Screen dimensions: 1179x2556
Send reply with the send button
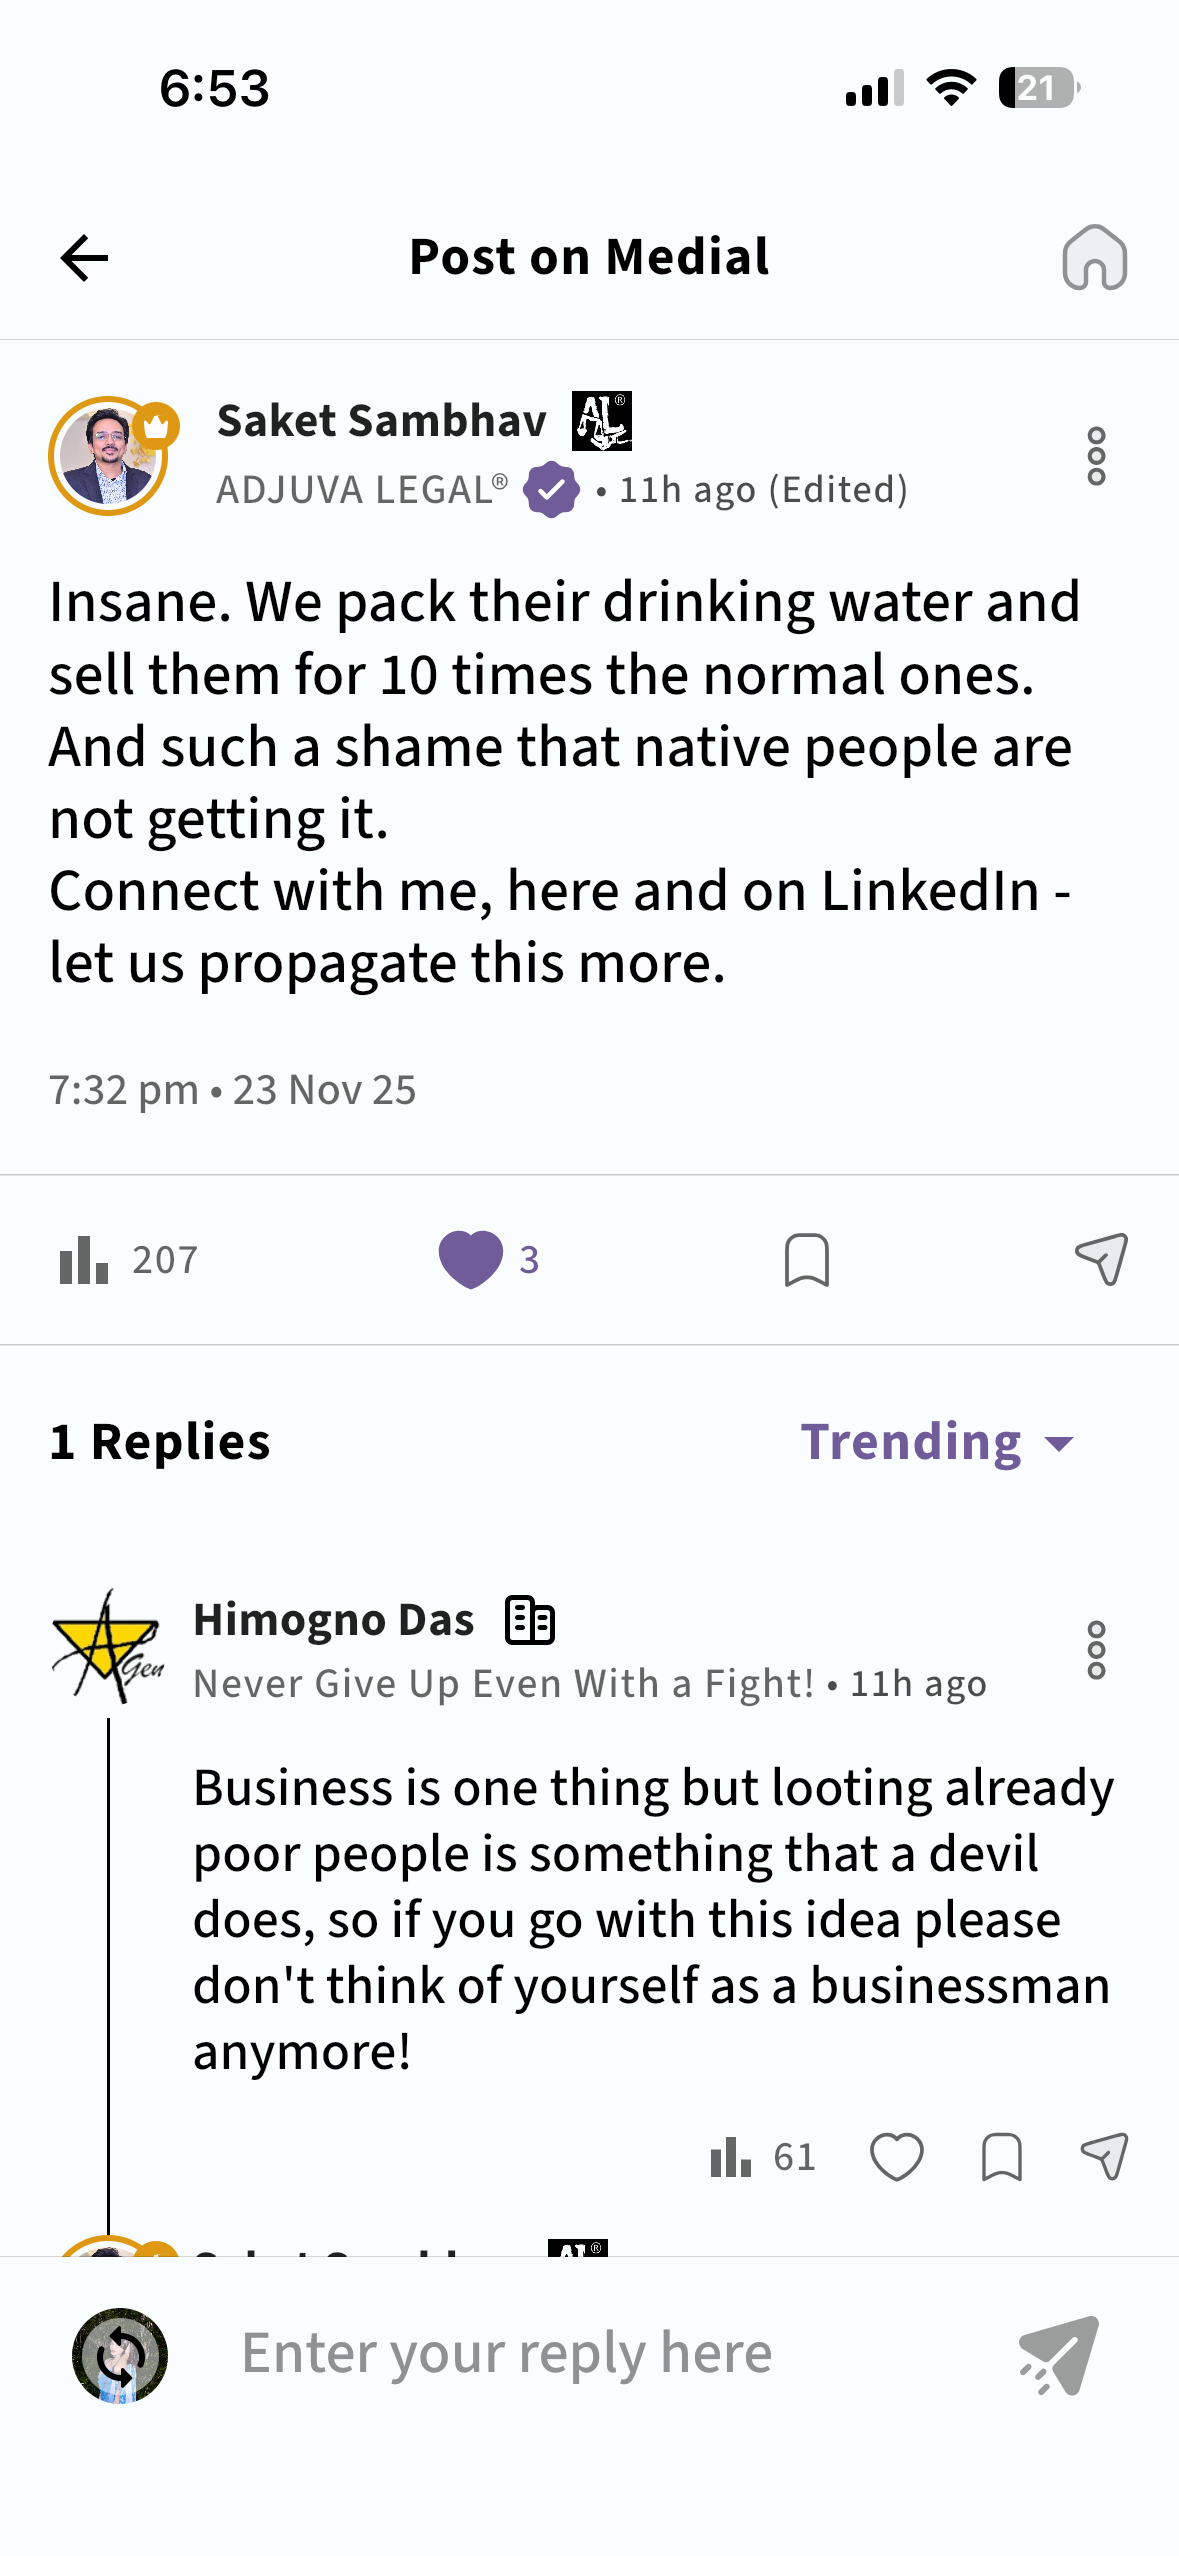click(1060, 2354)
